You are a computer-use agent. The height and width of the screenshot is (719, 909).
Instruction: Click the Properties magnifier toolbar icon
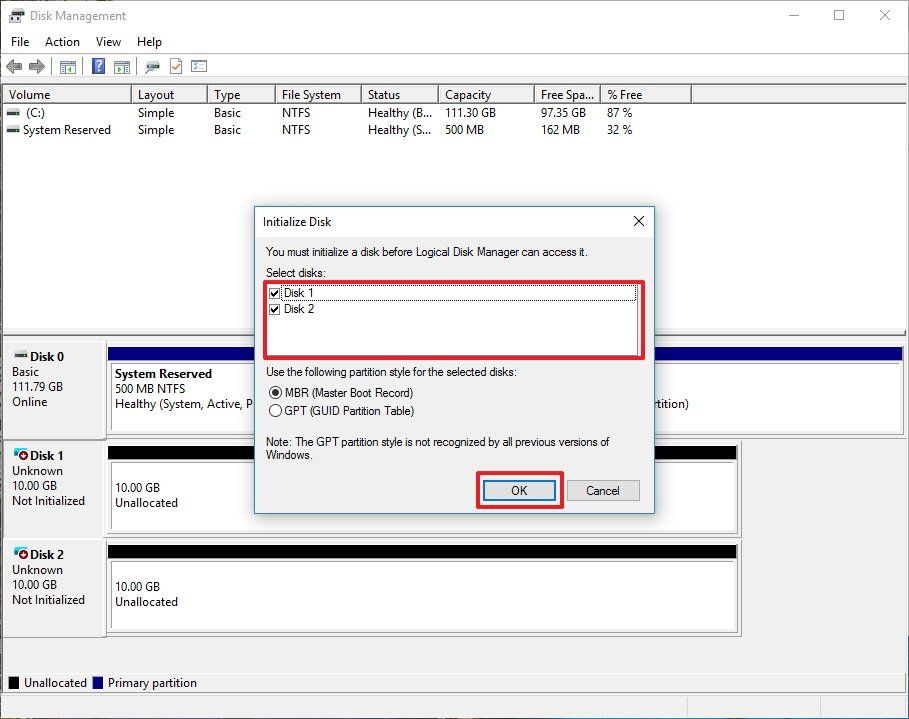point(151,66)
